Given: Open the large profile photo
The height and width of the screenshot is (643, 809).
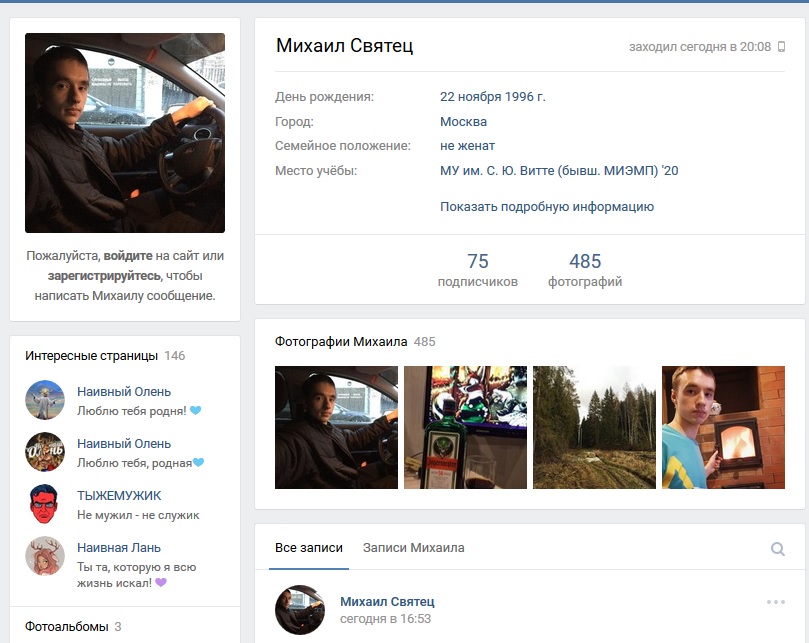Looking at the screenshot, I should [125, 133].
